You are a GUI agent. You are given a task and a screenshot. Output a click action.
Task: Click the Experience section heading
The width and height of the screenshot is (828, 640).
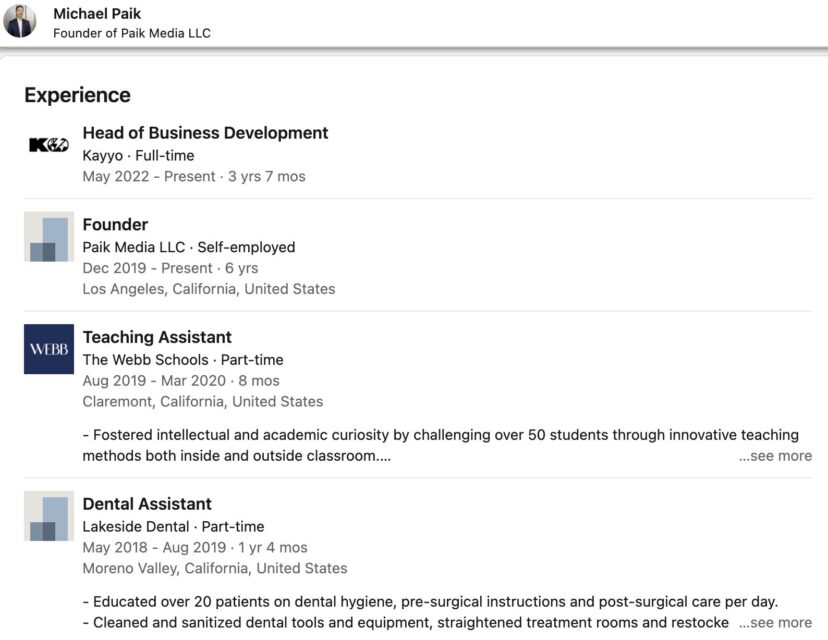77,95
